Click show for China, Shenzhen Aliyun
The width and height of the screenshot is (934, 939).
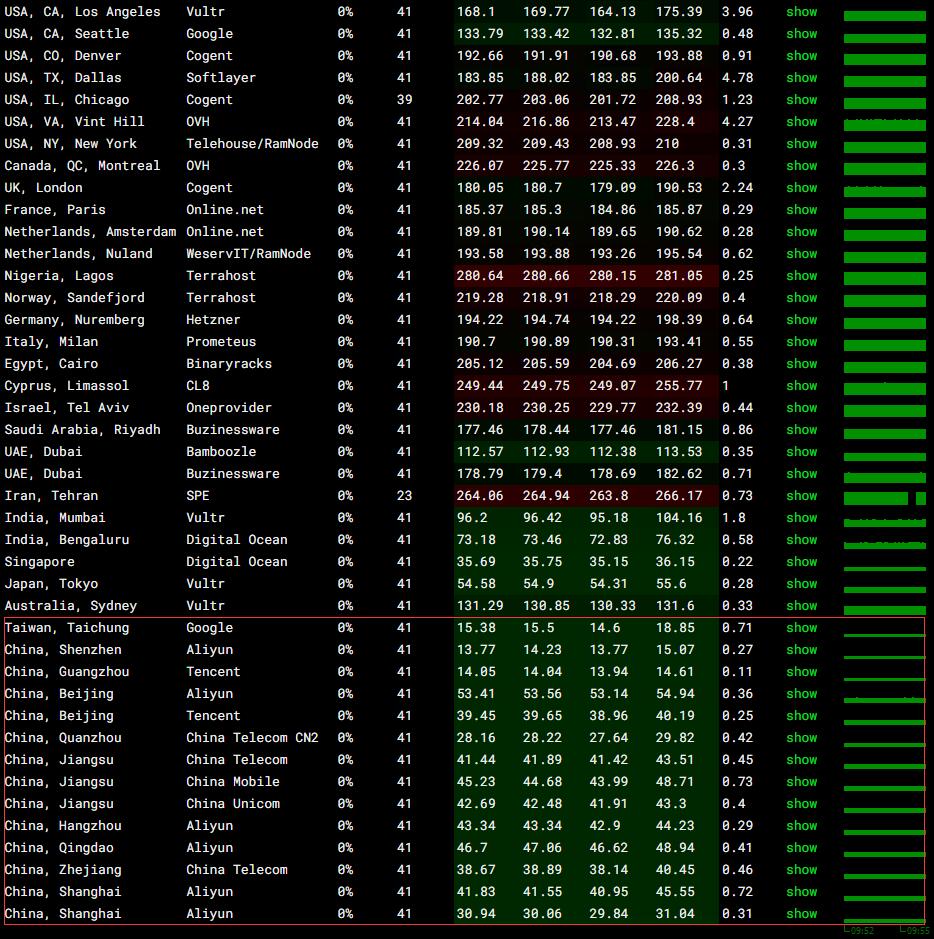coord(801,650)
